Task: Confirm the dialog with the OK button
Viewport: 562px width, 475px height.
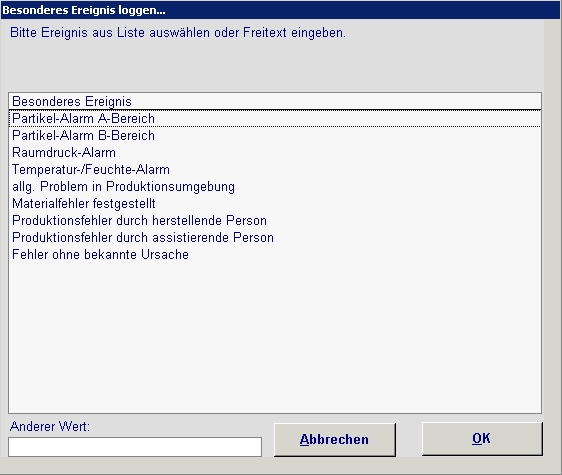Action: pyautogui.click(x=482, y=439)
